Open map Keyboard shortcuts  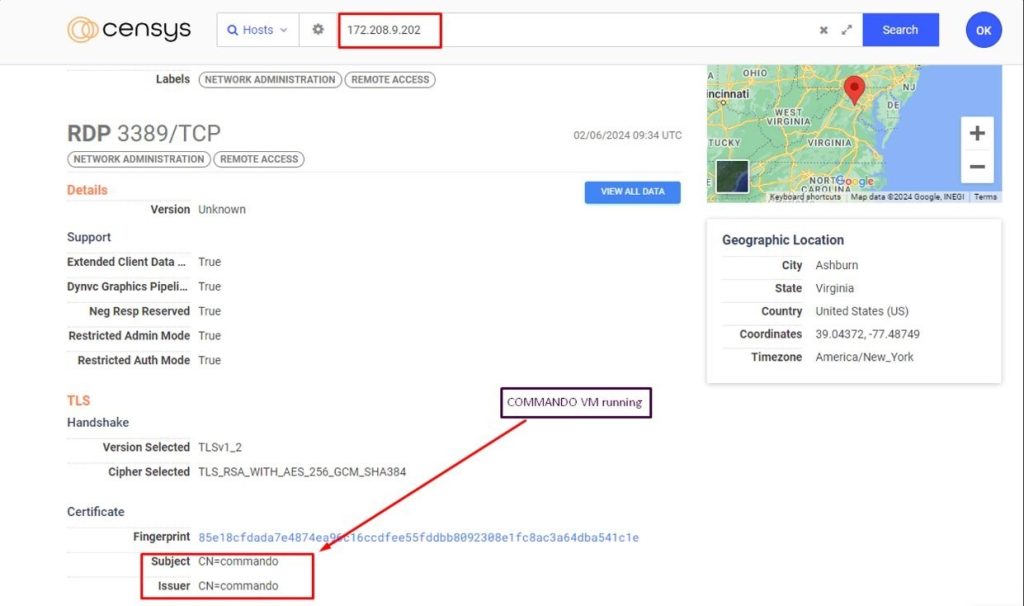click(805, 197)
